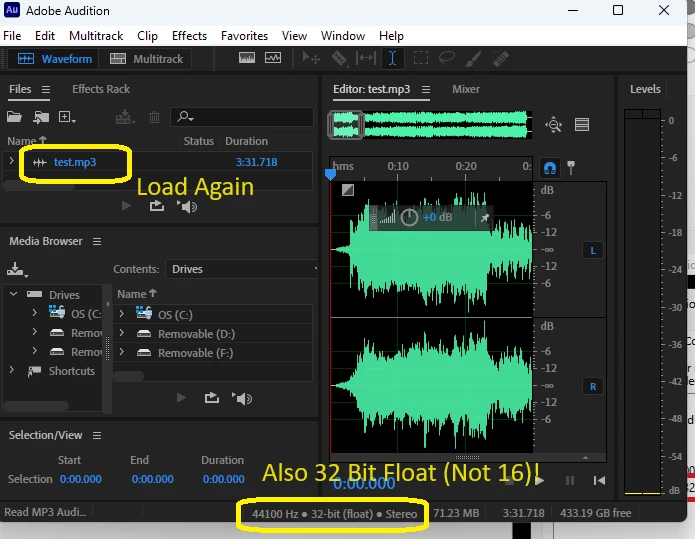Select the Move tool

311,58
